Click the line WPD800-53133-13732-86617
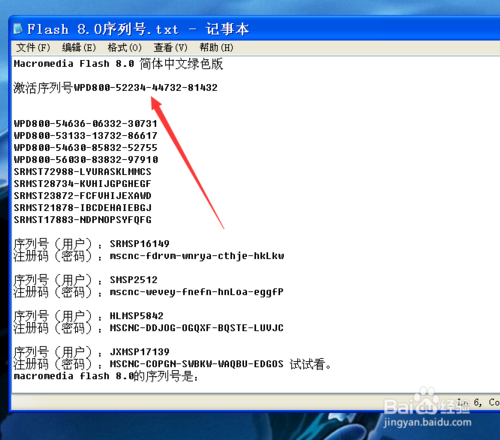 click(x=85, y=136)
